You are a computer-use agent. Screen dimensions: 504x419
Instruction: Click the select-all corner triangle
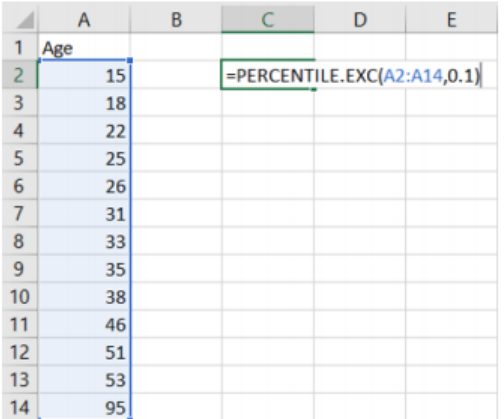point(25,20)
